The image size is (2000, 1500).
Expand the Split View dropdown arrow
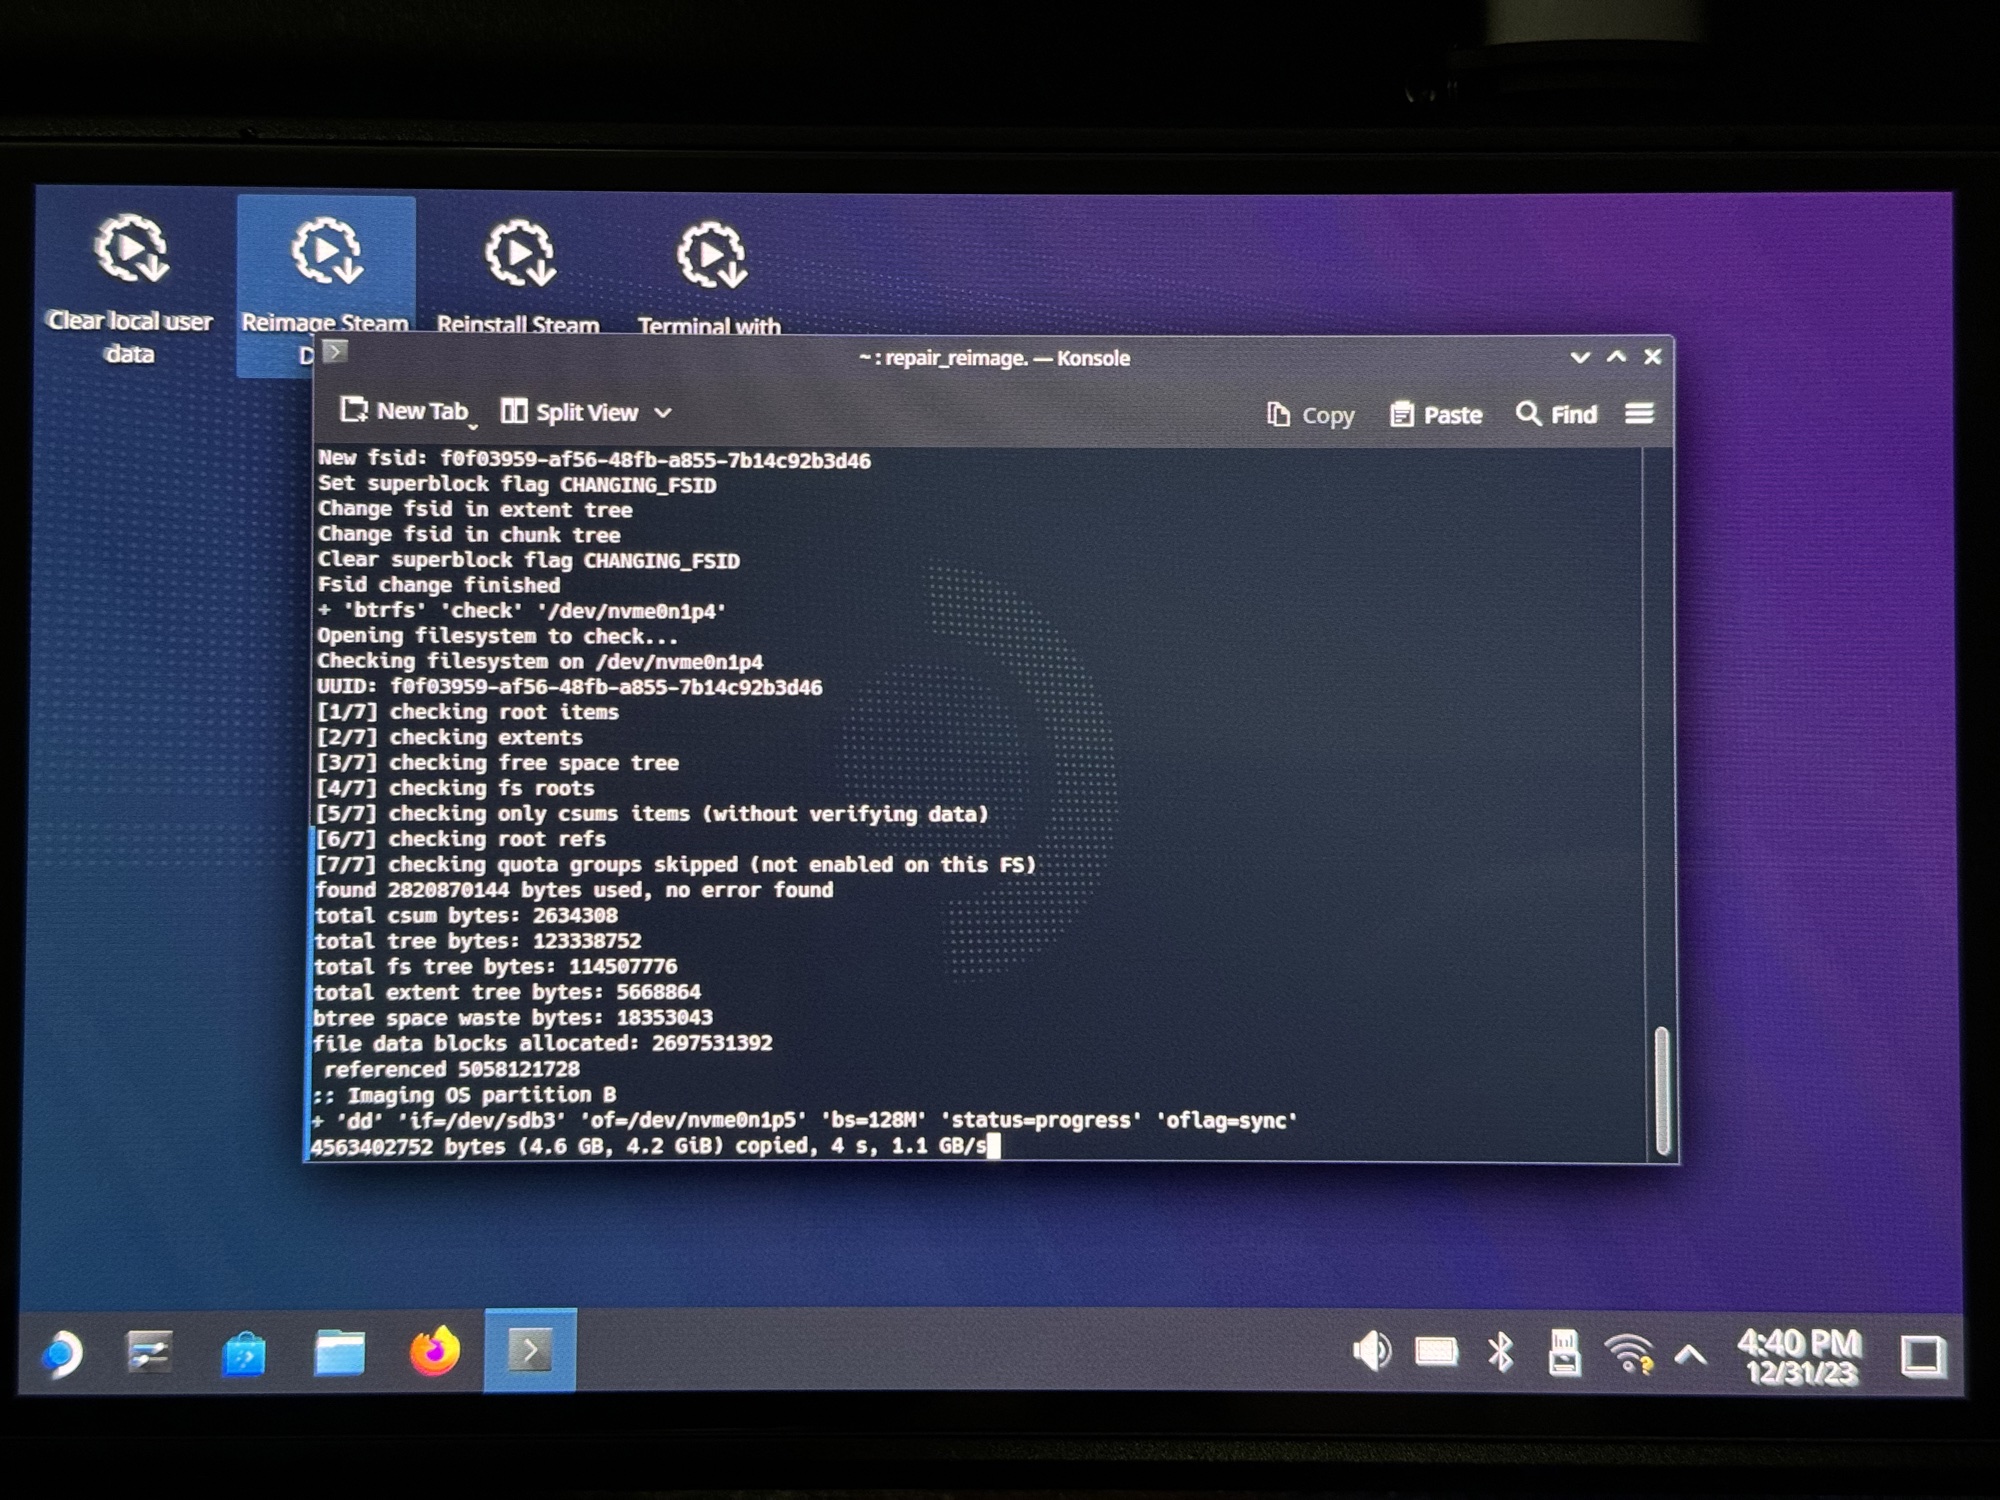click(x=663, y=413)
